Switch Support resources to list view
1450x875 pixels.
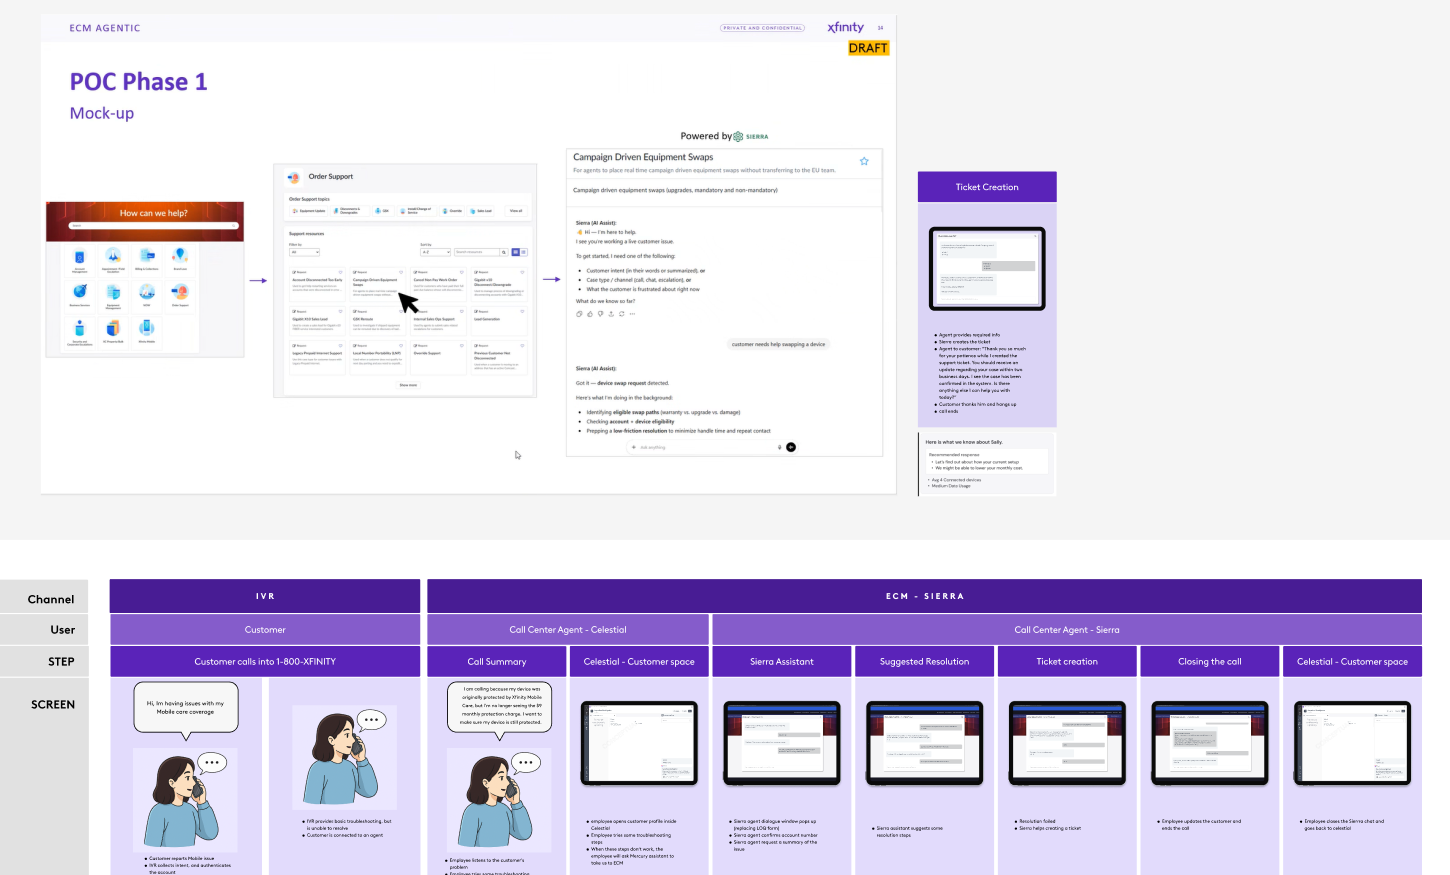[x=524, y=252]
